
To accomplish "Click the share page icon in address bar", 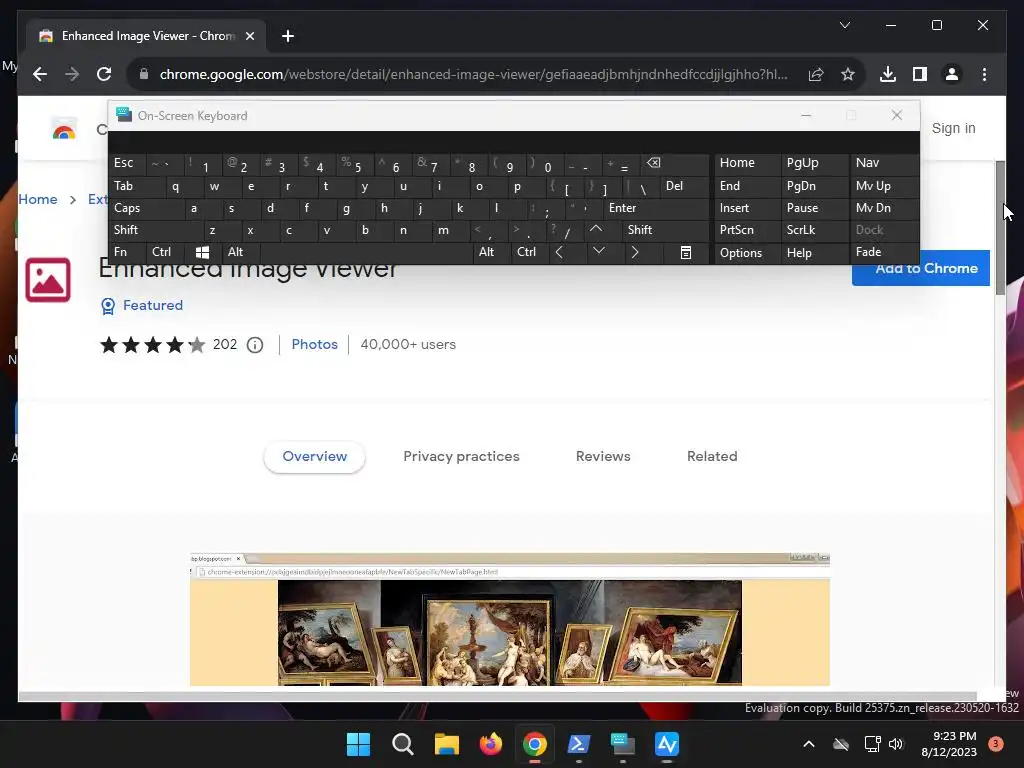I will point(816,74).
